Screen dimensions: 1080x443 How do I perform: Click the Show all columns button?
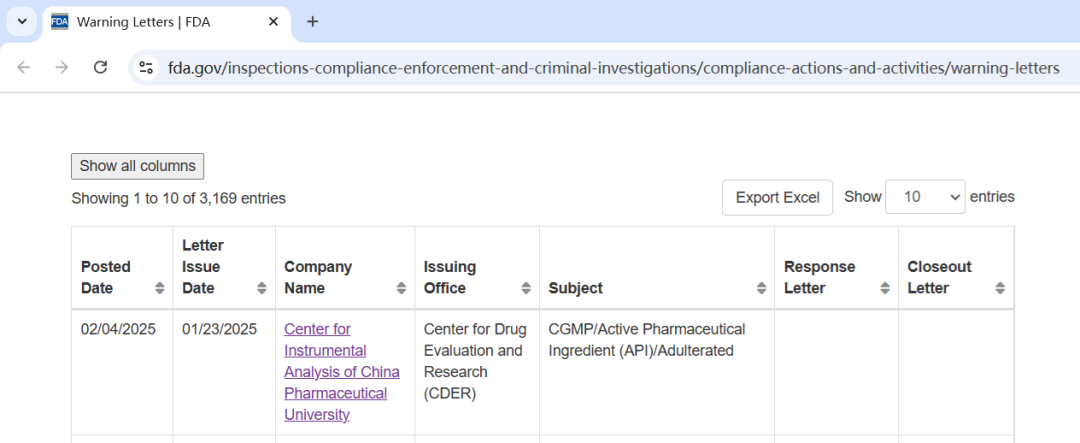(137, 166)
